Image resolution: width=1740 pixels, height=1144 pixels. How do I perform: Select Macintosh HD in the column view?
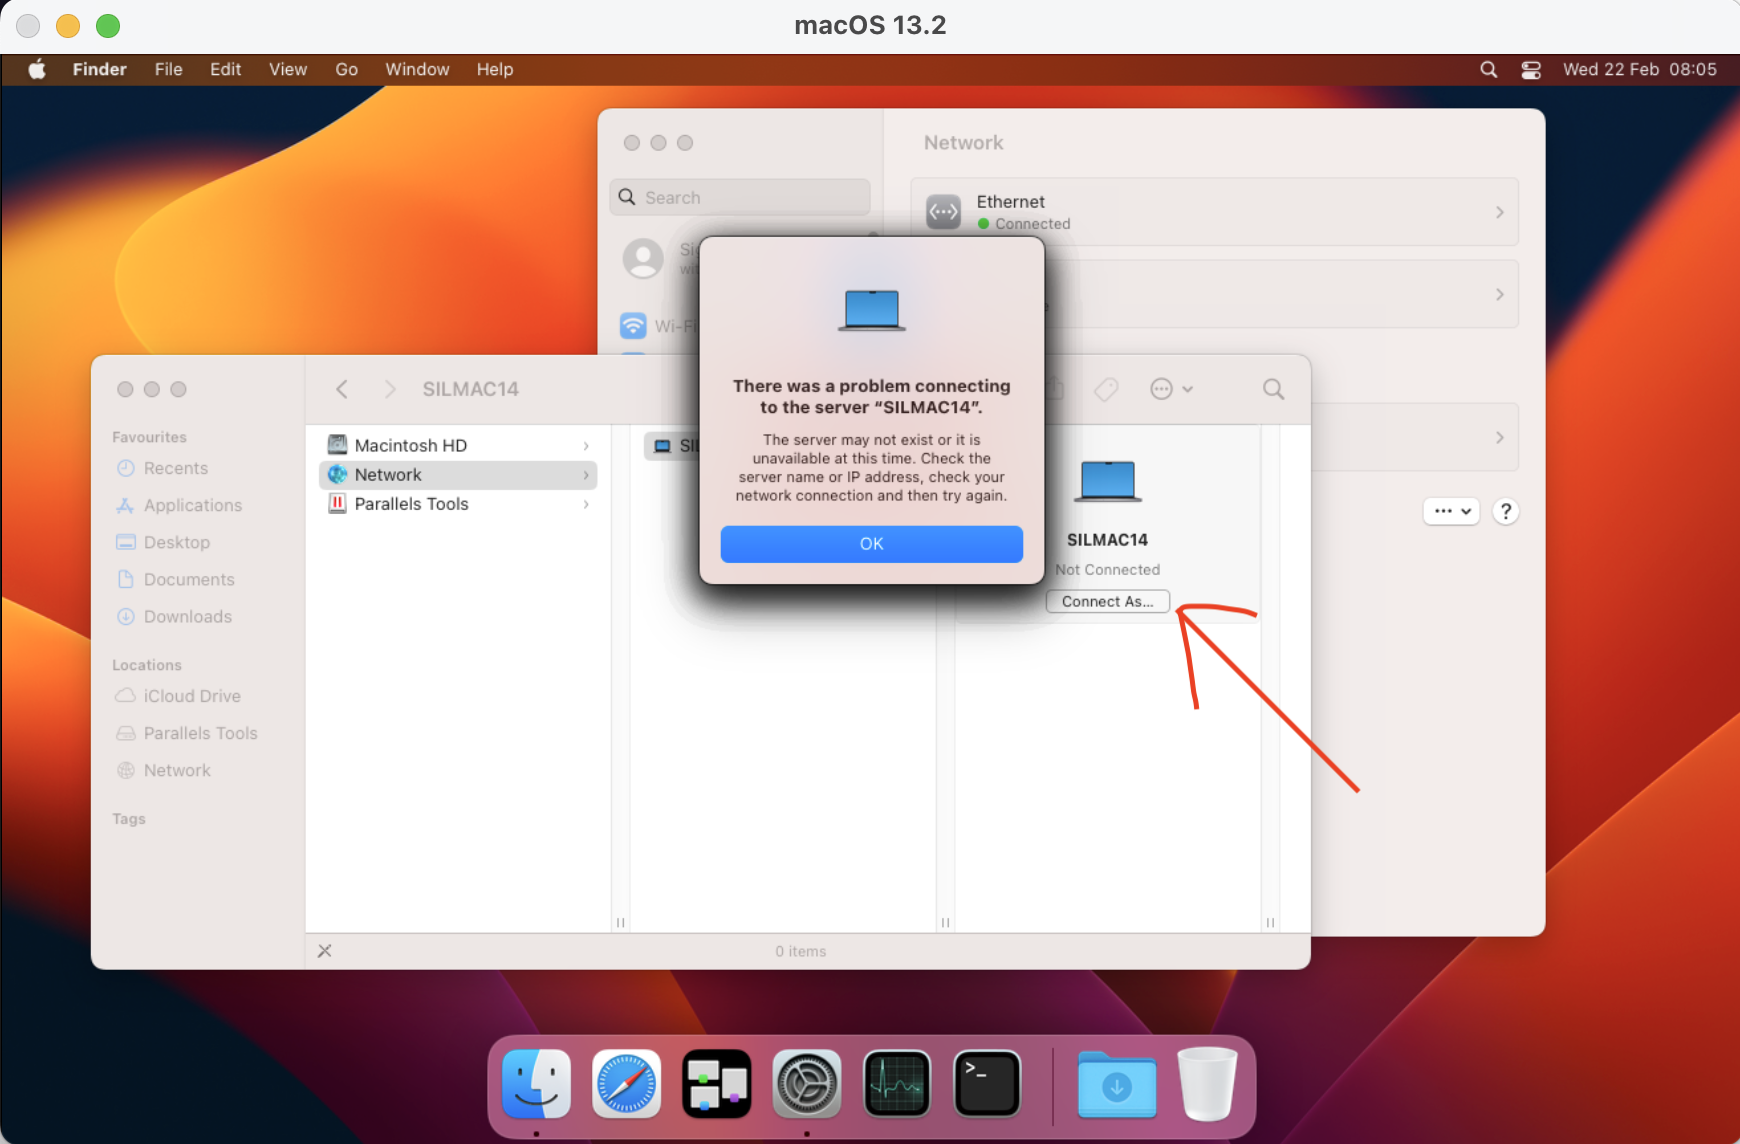click(458, 445)
